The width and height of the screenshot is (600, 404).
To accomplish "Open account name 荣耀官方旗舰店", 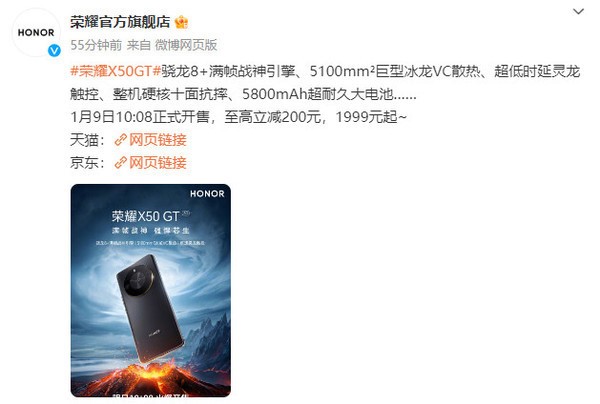I will pos(120,22).
